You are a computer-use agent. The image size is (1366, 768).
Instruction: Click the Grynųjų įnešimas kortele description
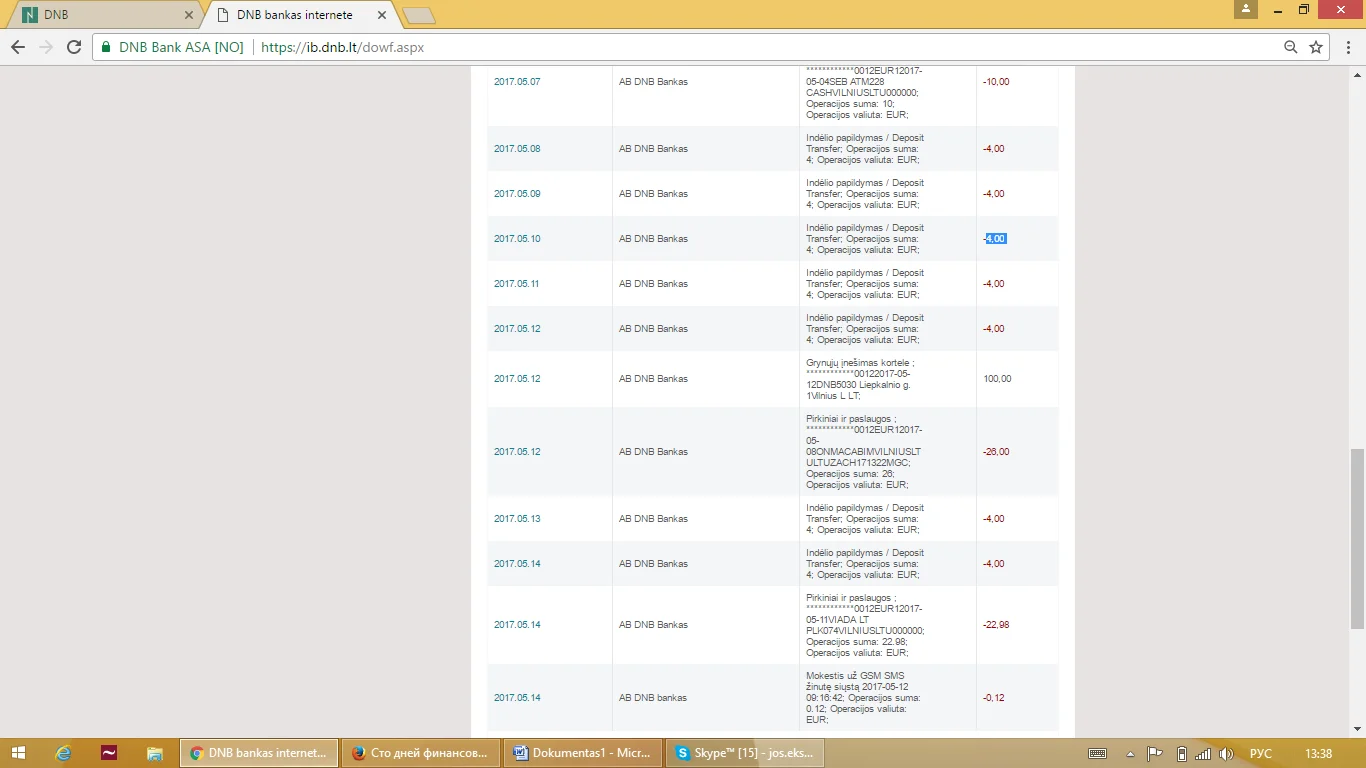(861, 379)
